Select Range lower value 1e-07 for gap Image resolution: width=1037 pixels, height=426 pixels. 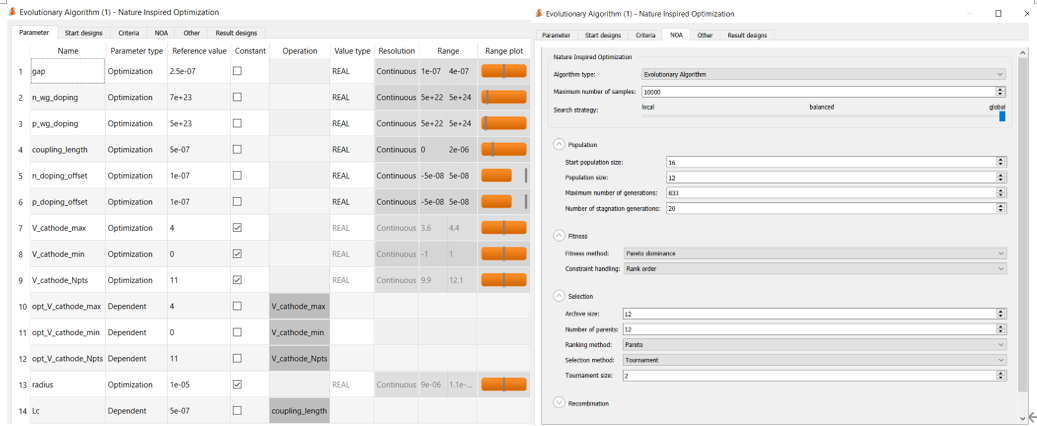pyautogui.click(x=433, y=71)
